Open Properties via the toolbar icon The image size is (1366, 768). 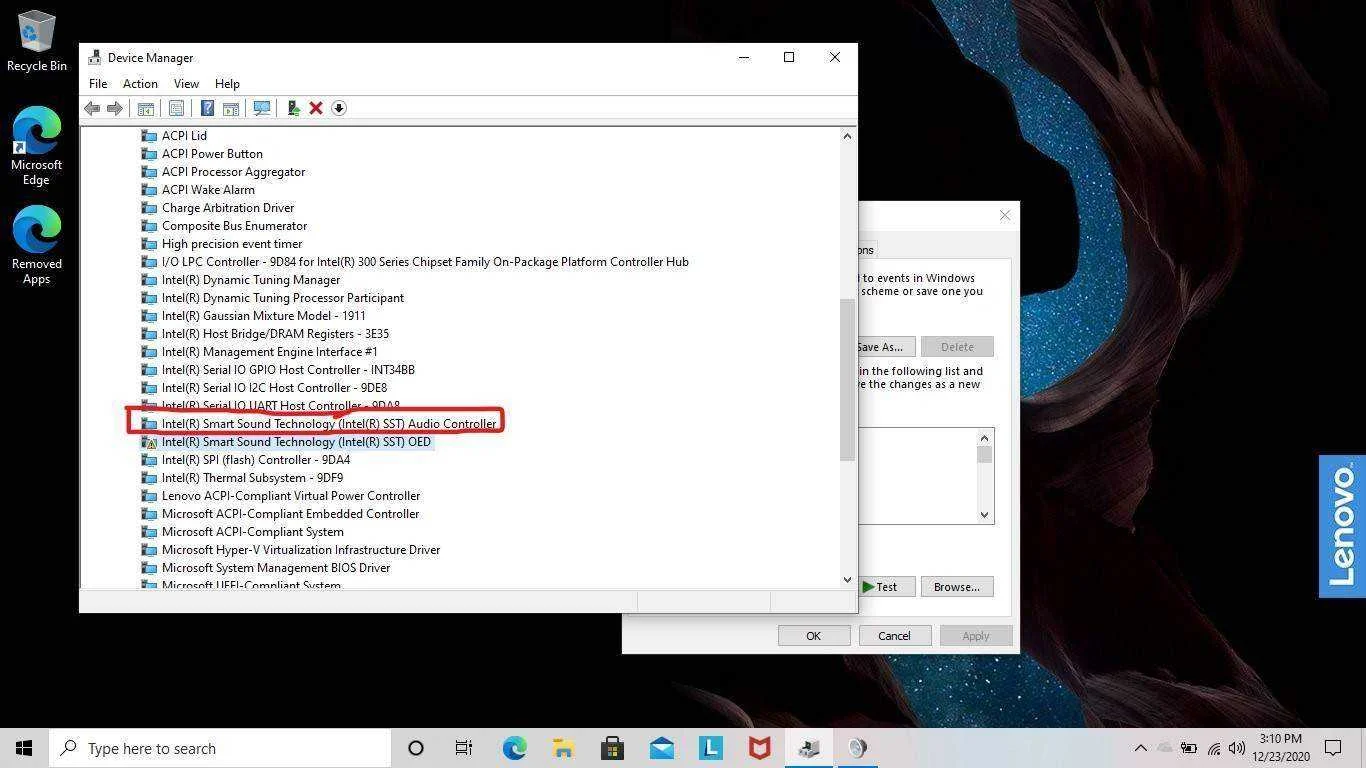(176, 108)
